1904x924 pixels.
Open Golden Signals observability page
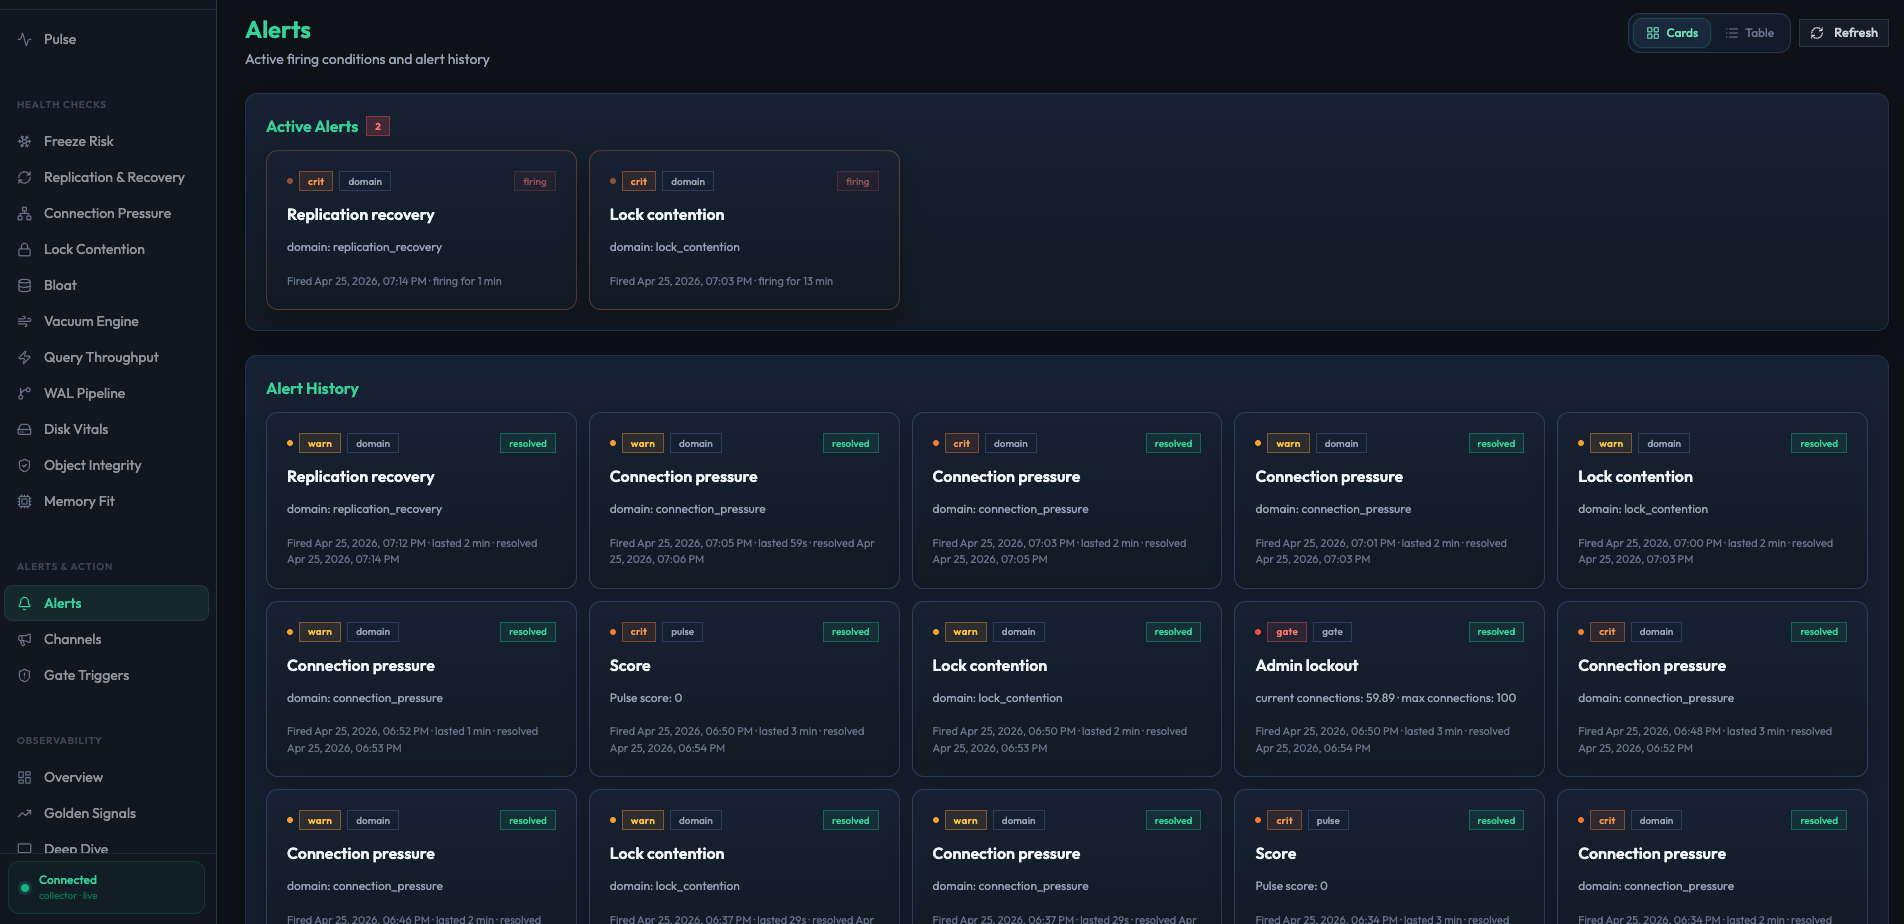[108, 813]
